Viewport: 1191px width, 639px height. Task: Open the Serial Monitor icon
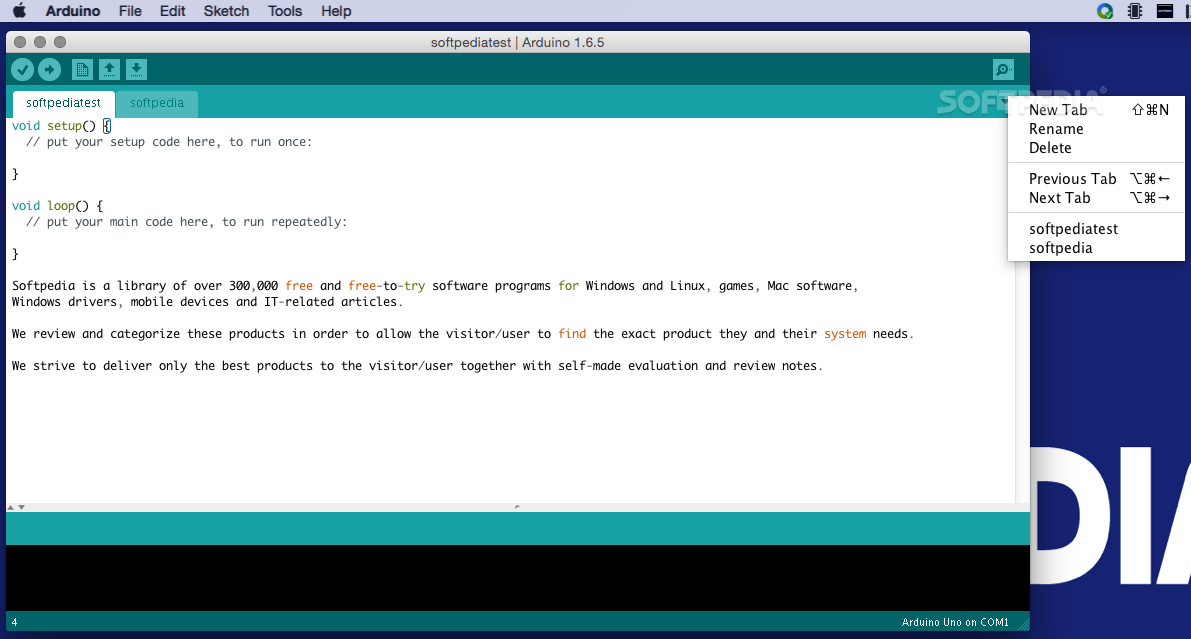[1002, 69]
